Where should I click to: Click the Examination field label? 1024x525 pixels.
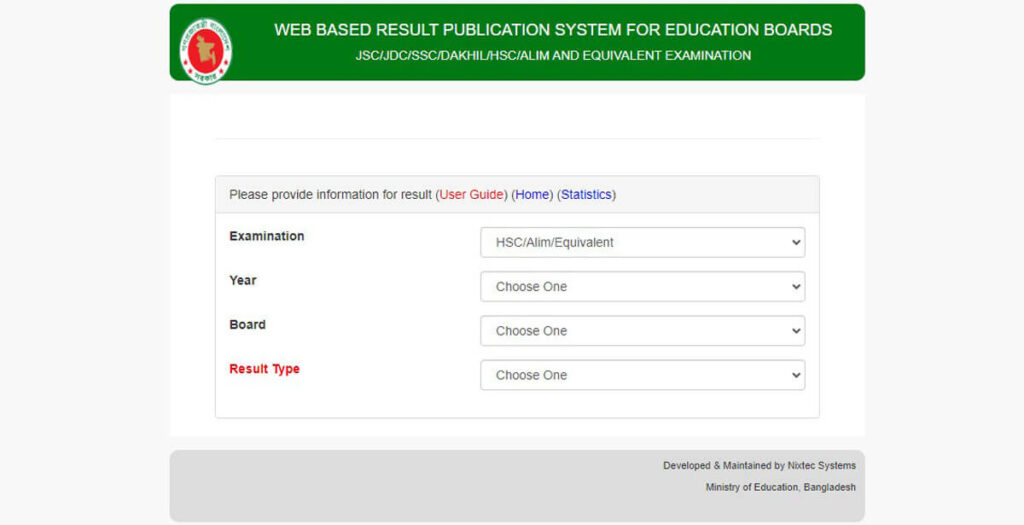click(x=266, y=236)
